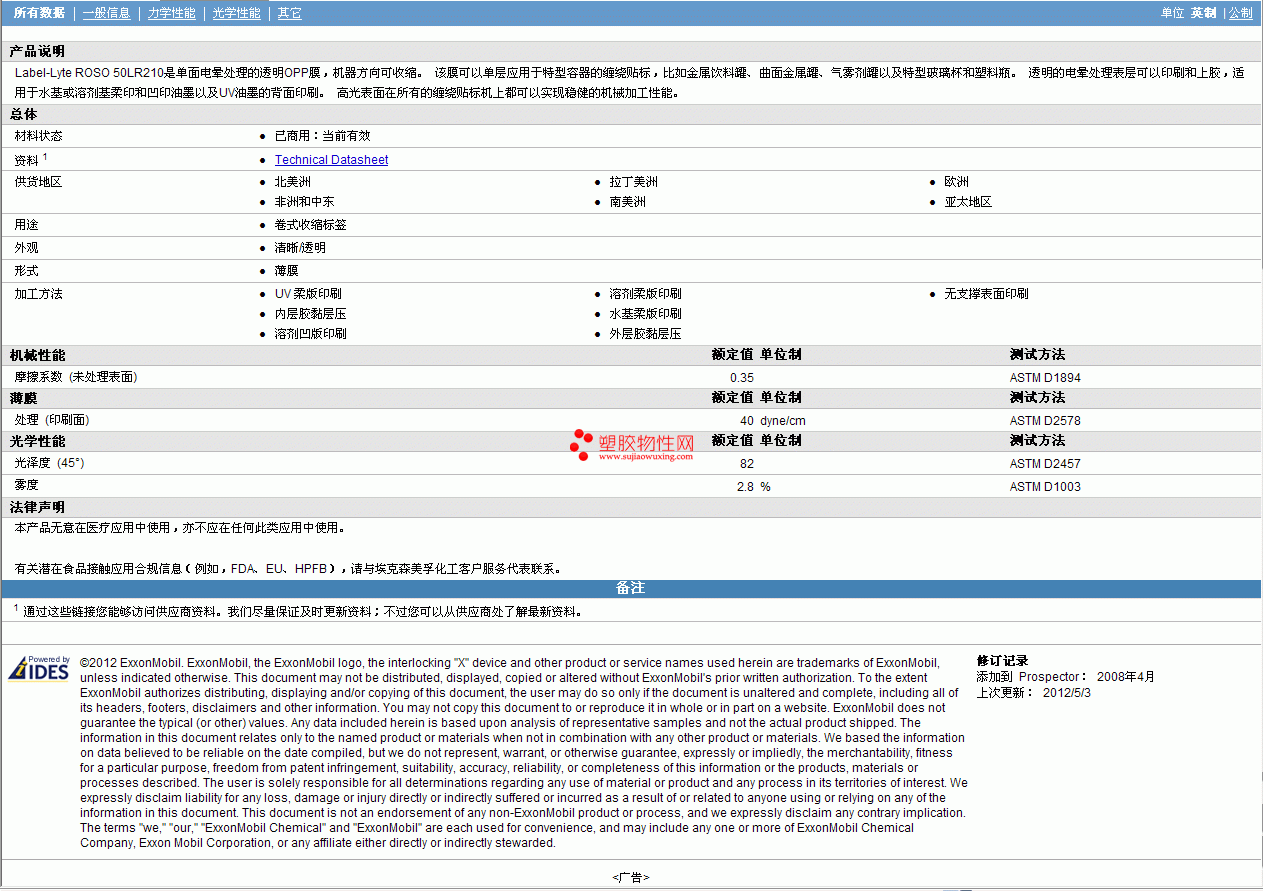Image resolution: width=1263 pixels, height=891 pixels.
Task: Click the 外层胶黏层压 processing method
Action: pyautogui.click(x=646, y=334)
